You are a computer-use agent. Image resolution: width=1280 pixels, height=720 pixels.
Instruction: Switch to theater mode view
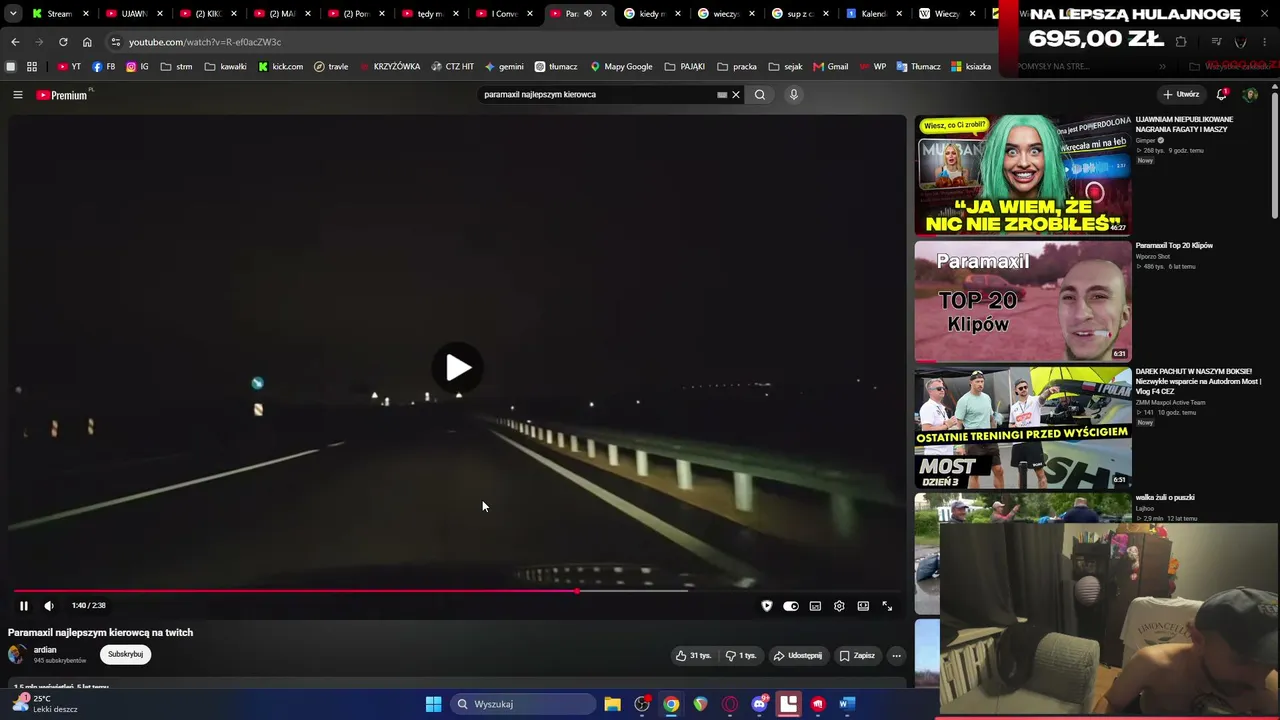[863, 606]
